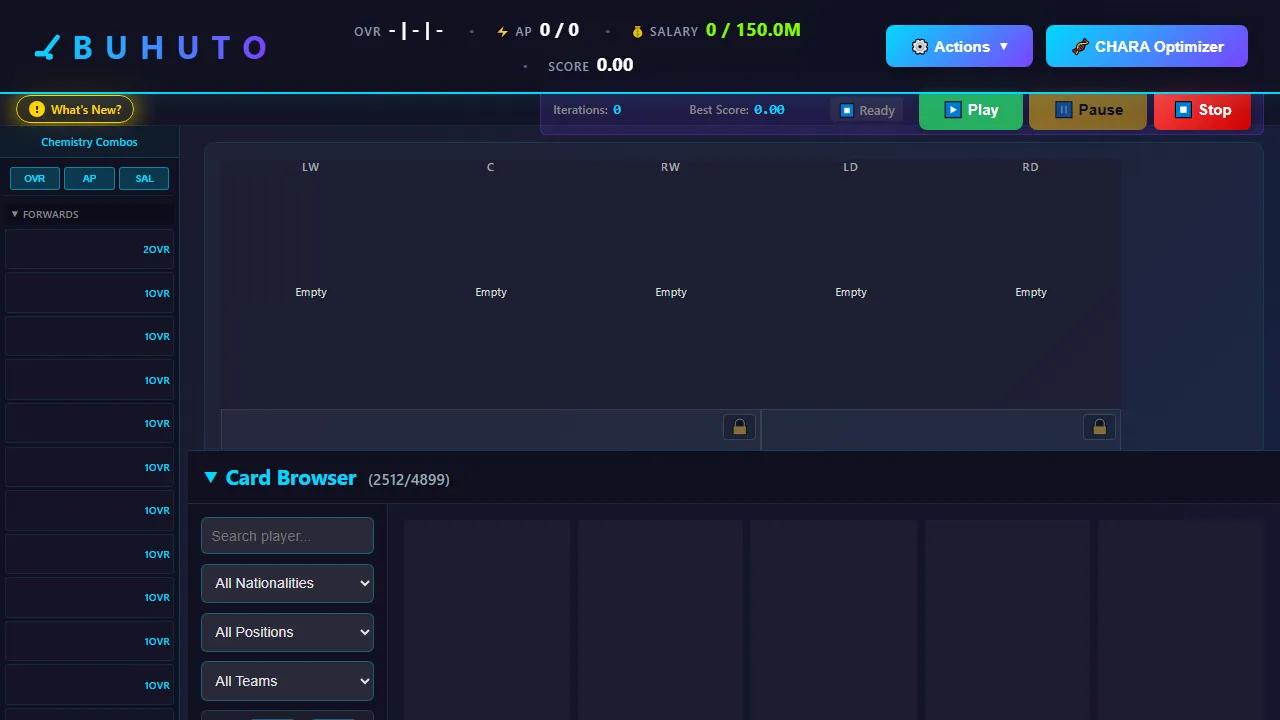Click the BUHUTO logo icon
The image size is (1280, 720).
click(44, 46)
